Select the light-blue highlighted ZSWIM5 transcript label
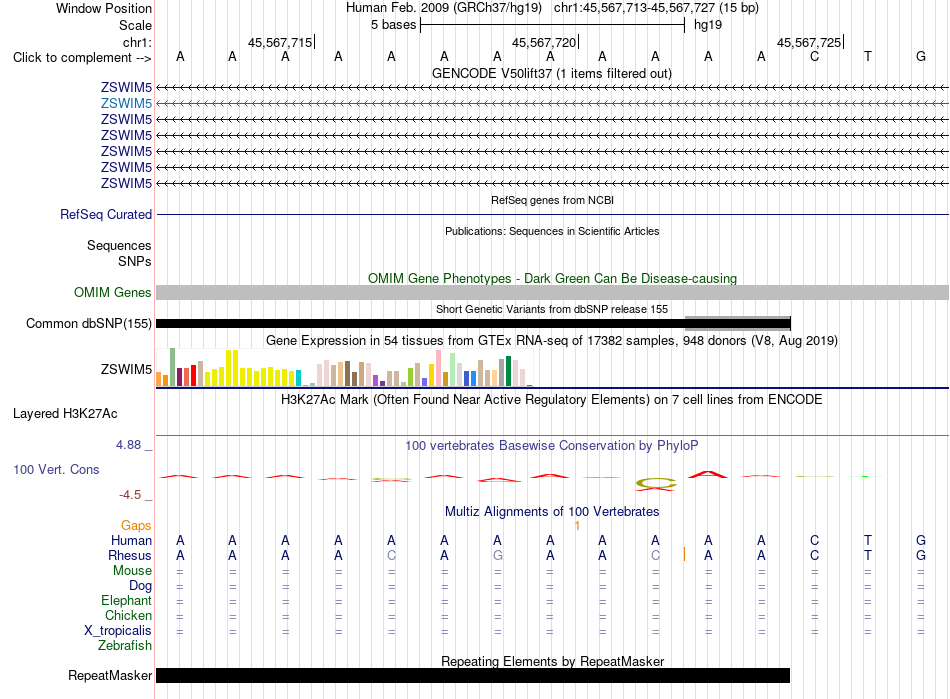The image size is (950, 699). tap(126, 104)
